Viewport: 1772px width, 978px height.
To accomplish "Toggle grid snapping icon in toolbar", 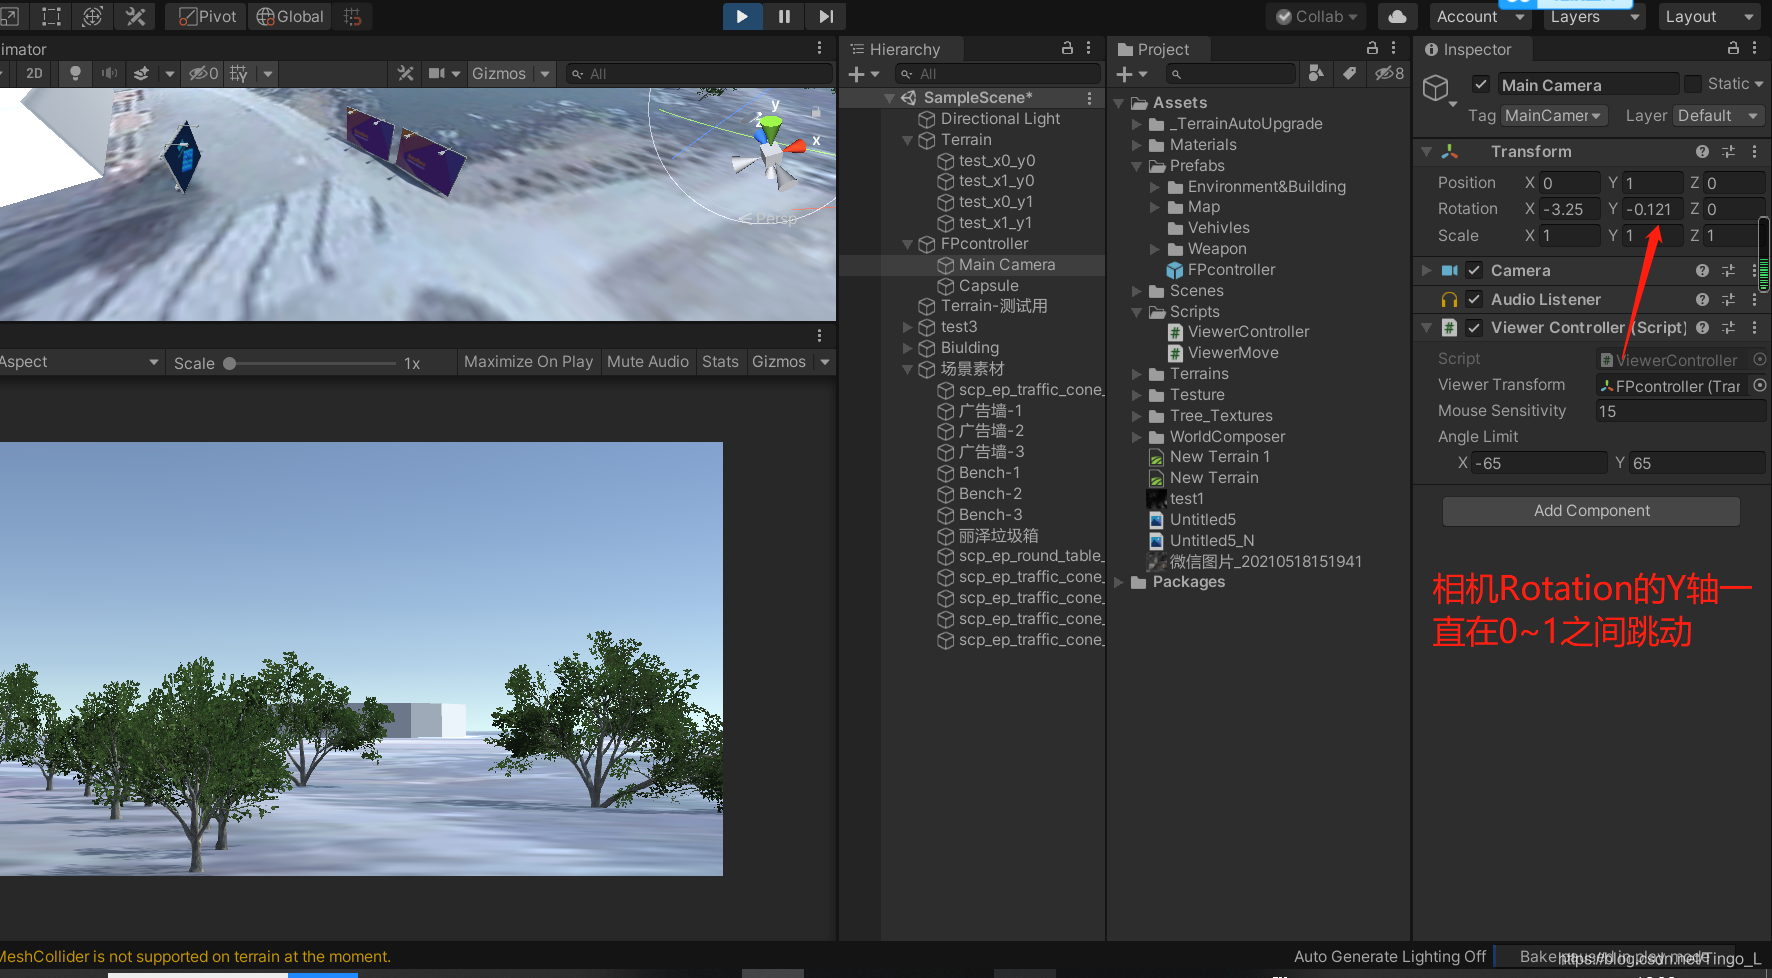I will click(352, 16).
